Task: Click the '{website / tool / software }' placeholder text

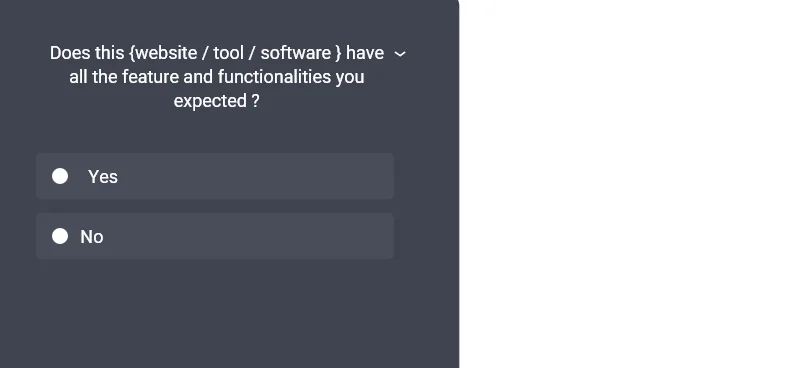Action: click(236, 53)
